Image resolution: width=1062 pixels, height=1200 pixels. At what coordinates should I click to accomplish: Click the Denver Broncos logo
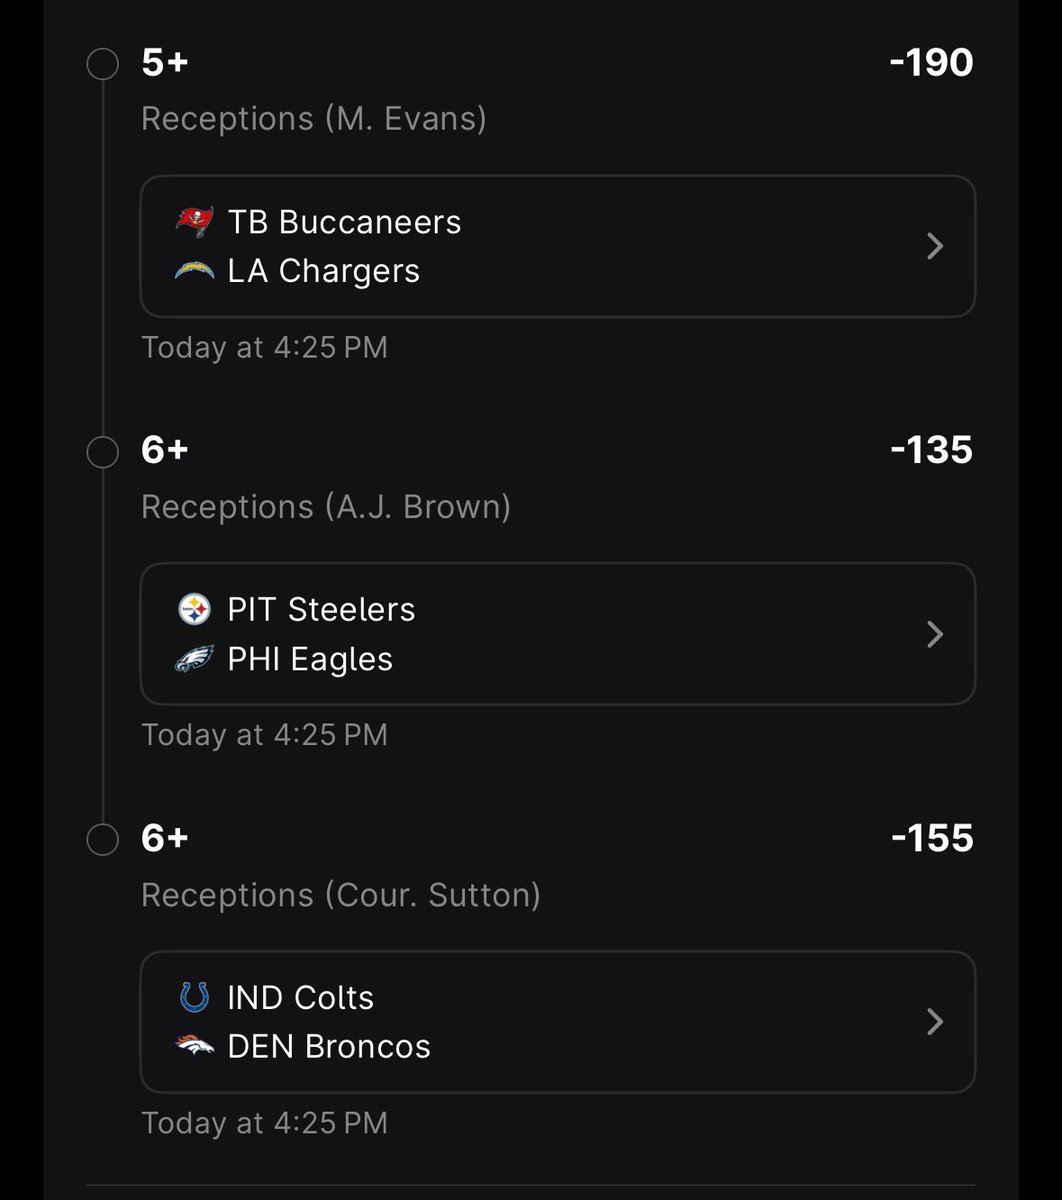pyautogui.click(x=194, y=1046)
